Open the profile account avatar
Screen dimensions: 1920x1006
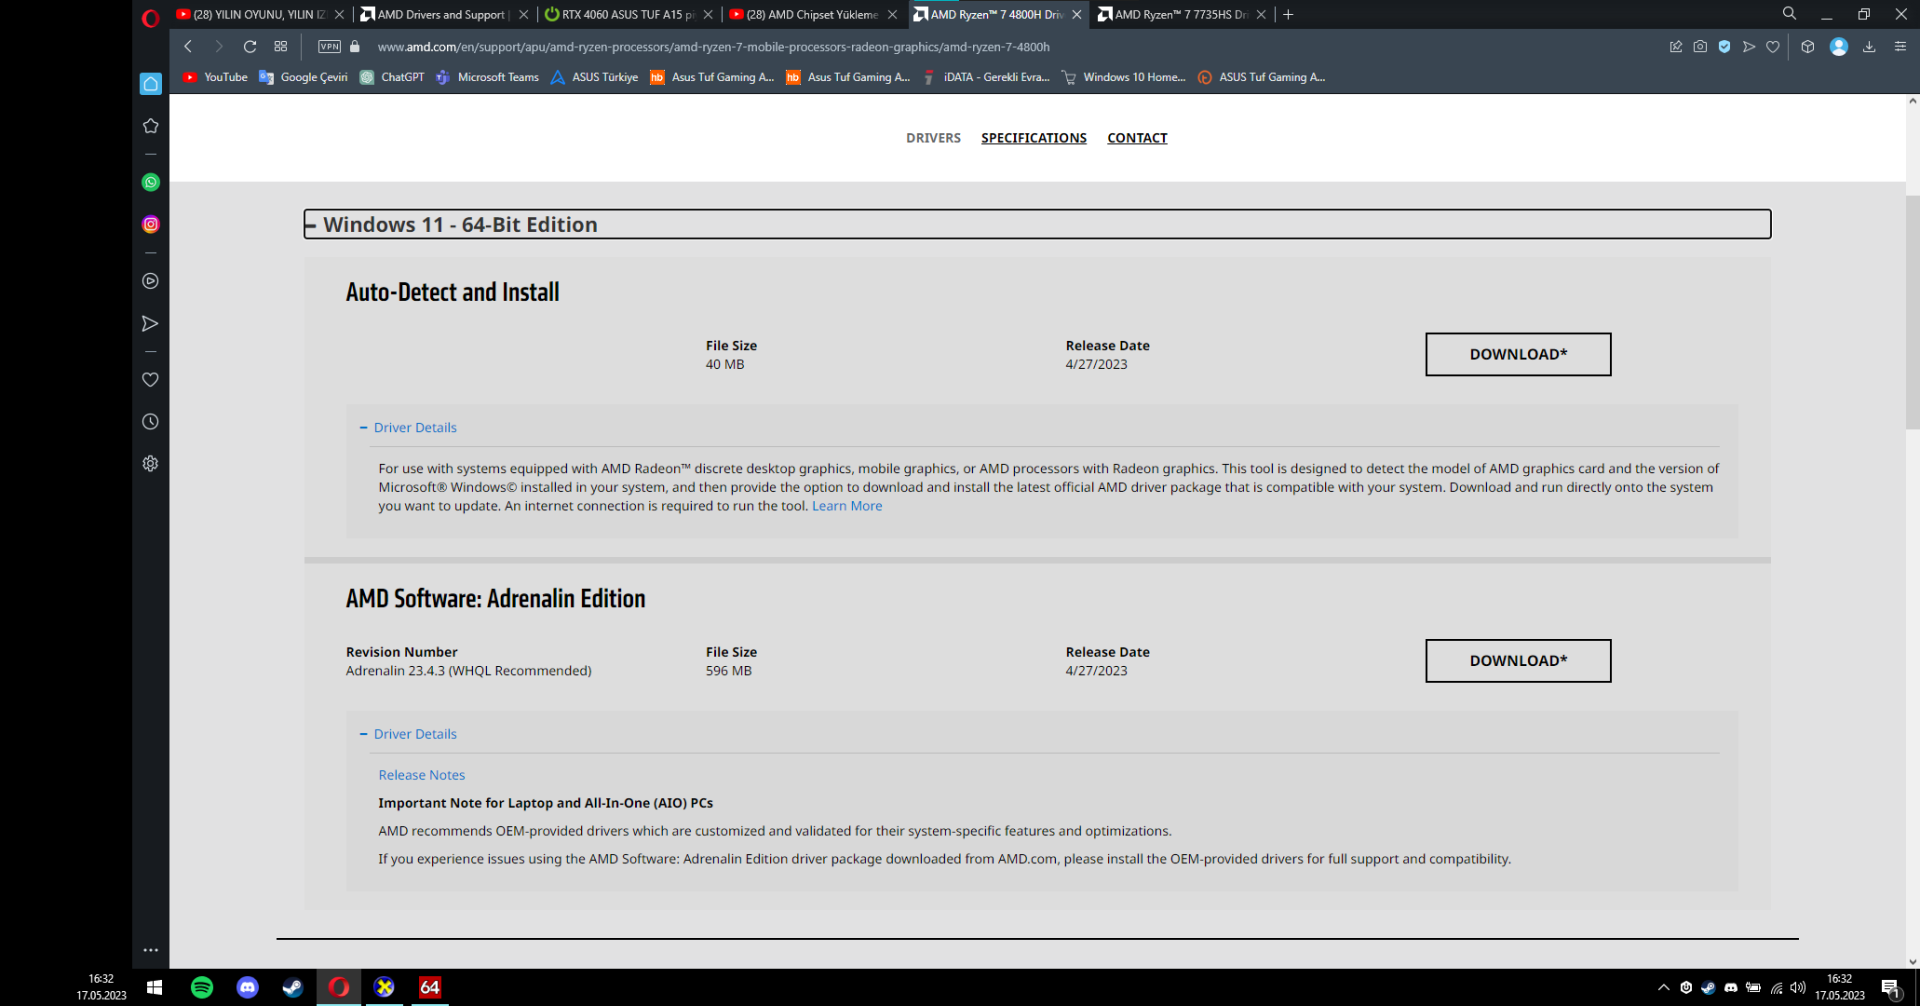click(x=1839, y=47)
